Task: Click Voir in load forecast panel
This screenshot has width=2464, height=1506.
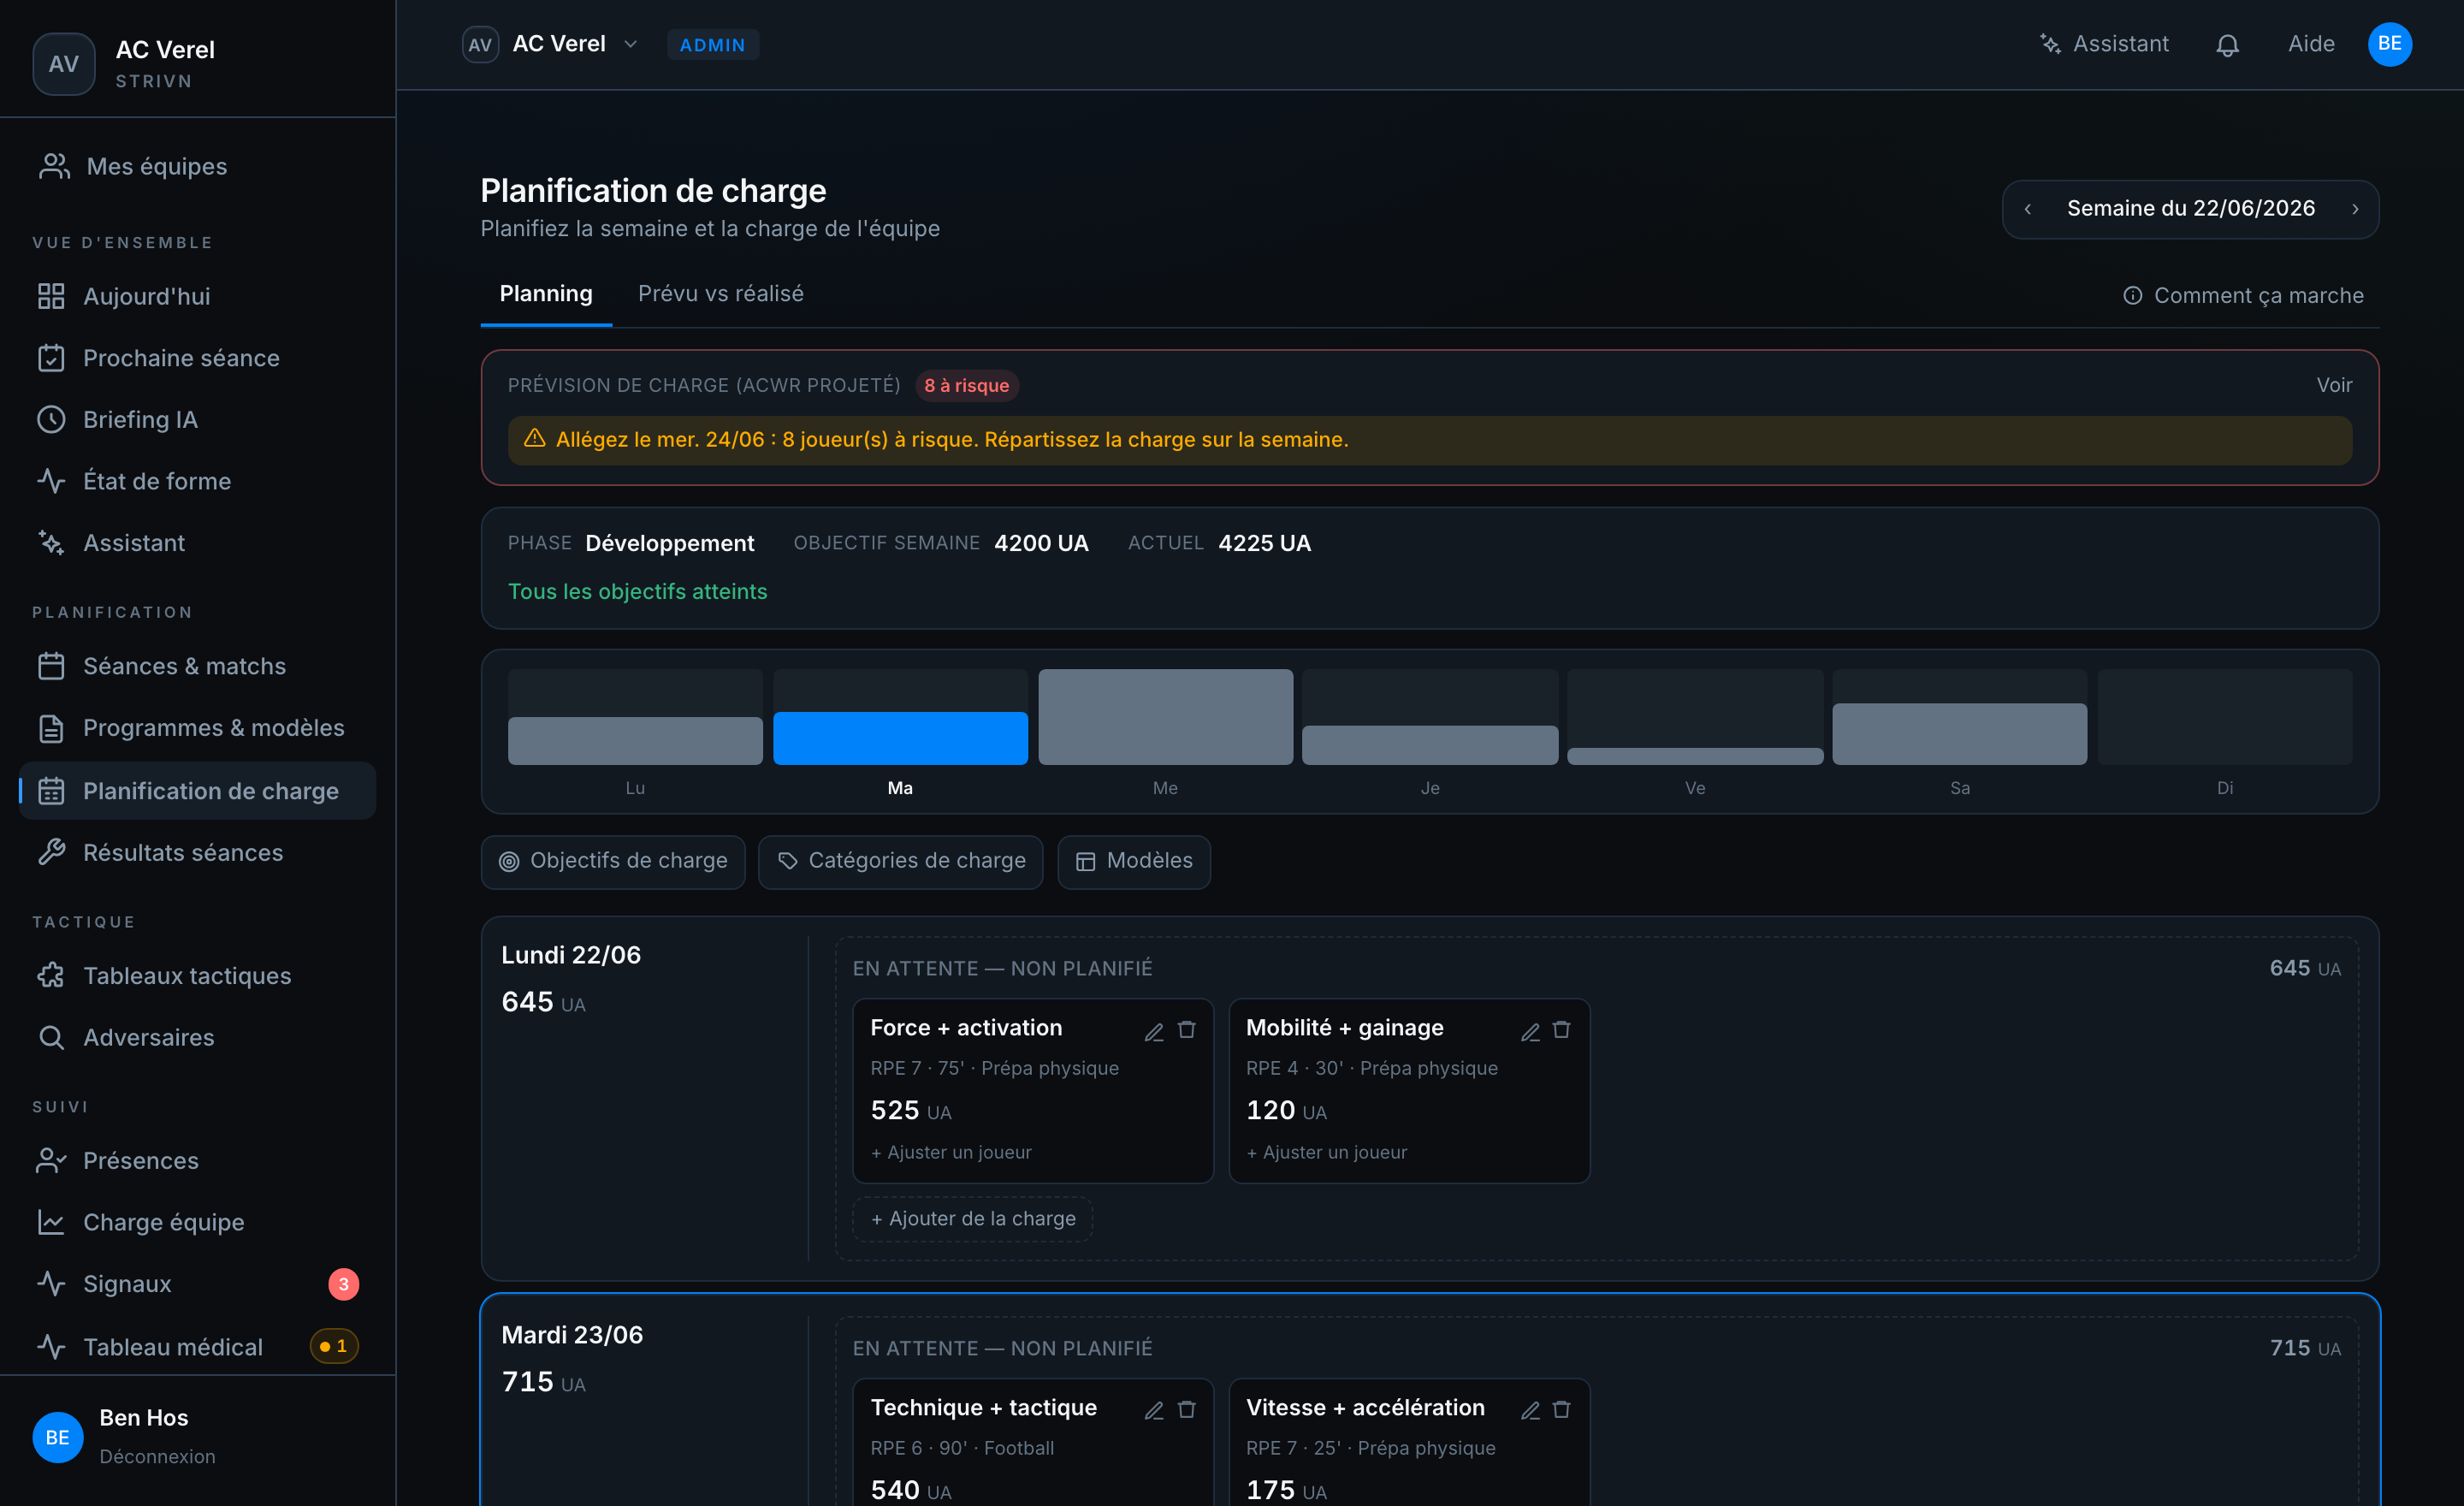Action: tap(2334, 385)
